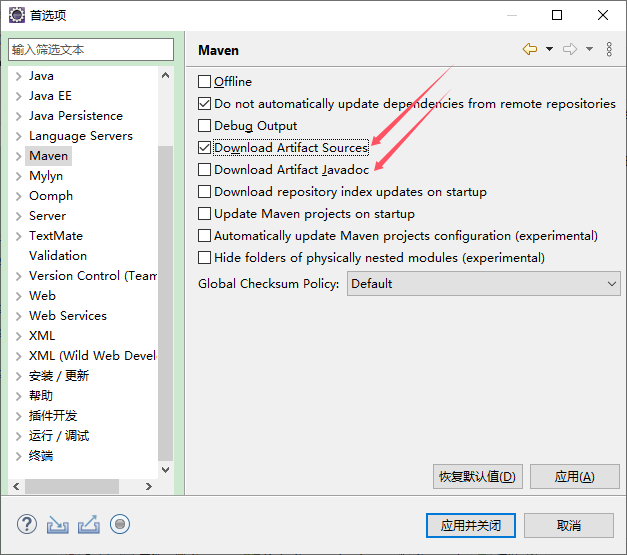This screenshot has width=627, height=555.
Task: Click the Oomph preference recorder icon
Action: click(120, 524)
